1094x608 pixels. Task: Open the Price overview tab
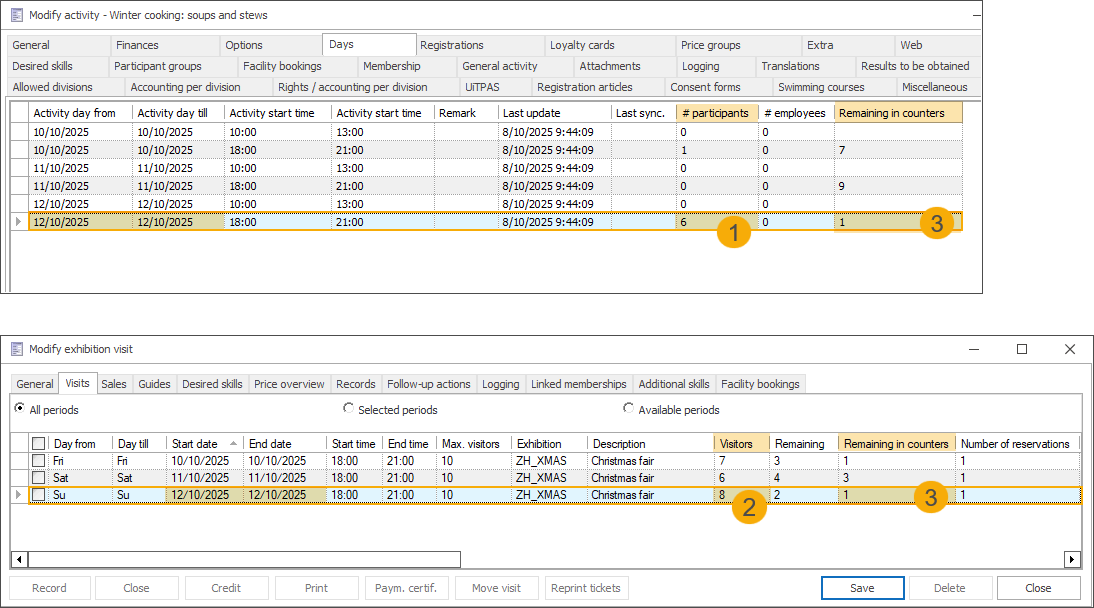pyautogui.click(x=289, y=384)
